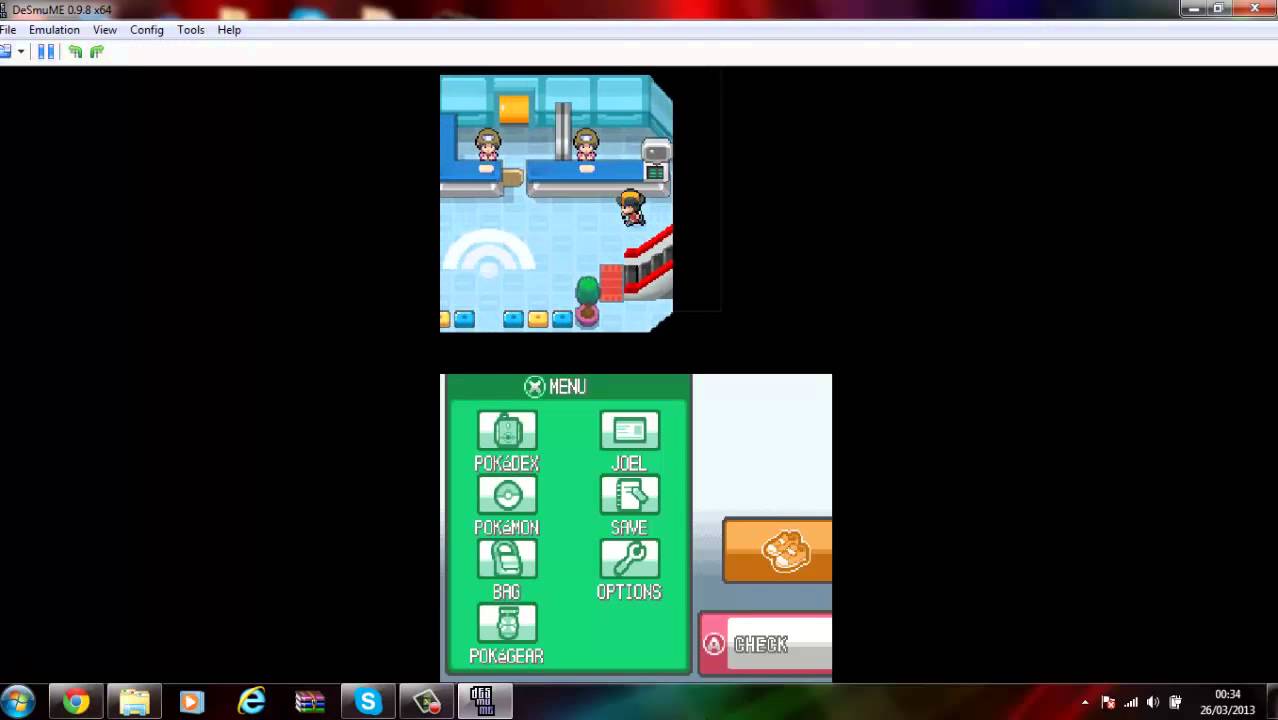
Task: Expand the recent ROM dropdown arrow
Action: click(x=20, y=52)
